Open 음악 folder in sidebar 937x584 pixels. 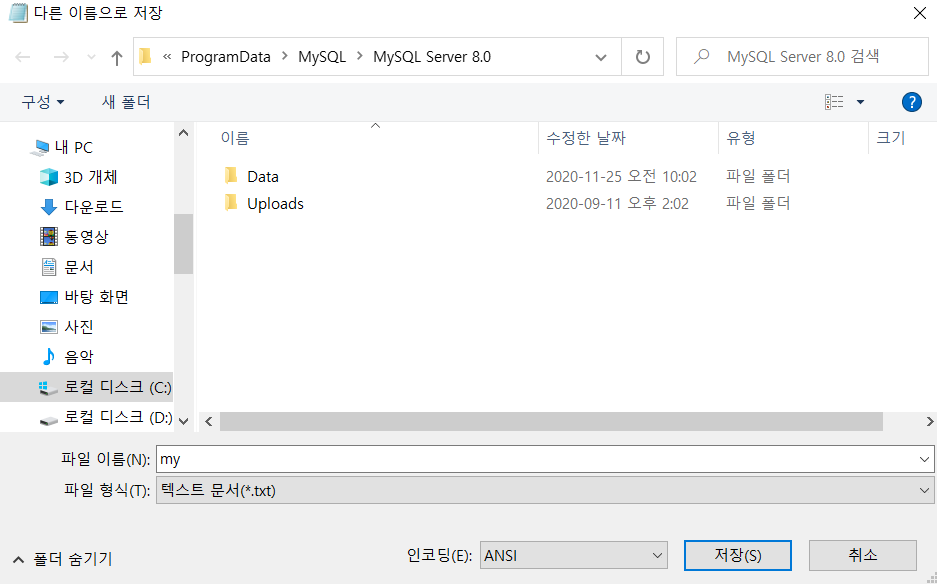point(67,357)
